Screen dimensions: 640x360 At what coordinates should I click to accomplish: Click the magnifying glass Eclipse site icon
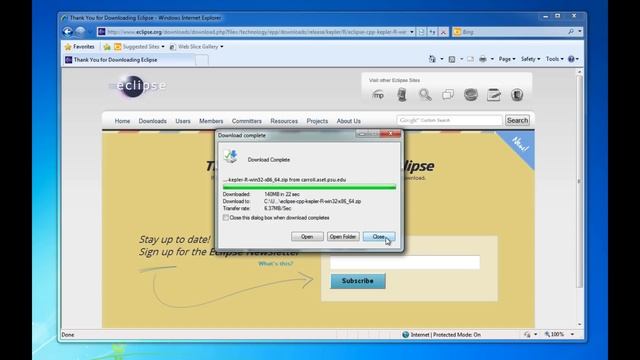pyautogui.click(x=425, y=95)
